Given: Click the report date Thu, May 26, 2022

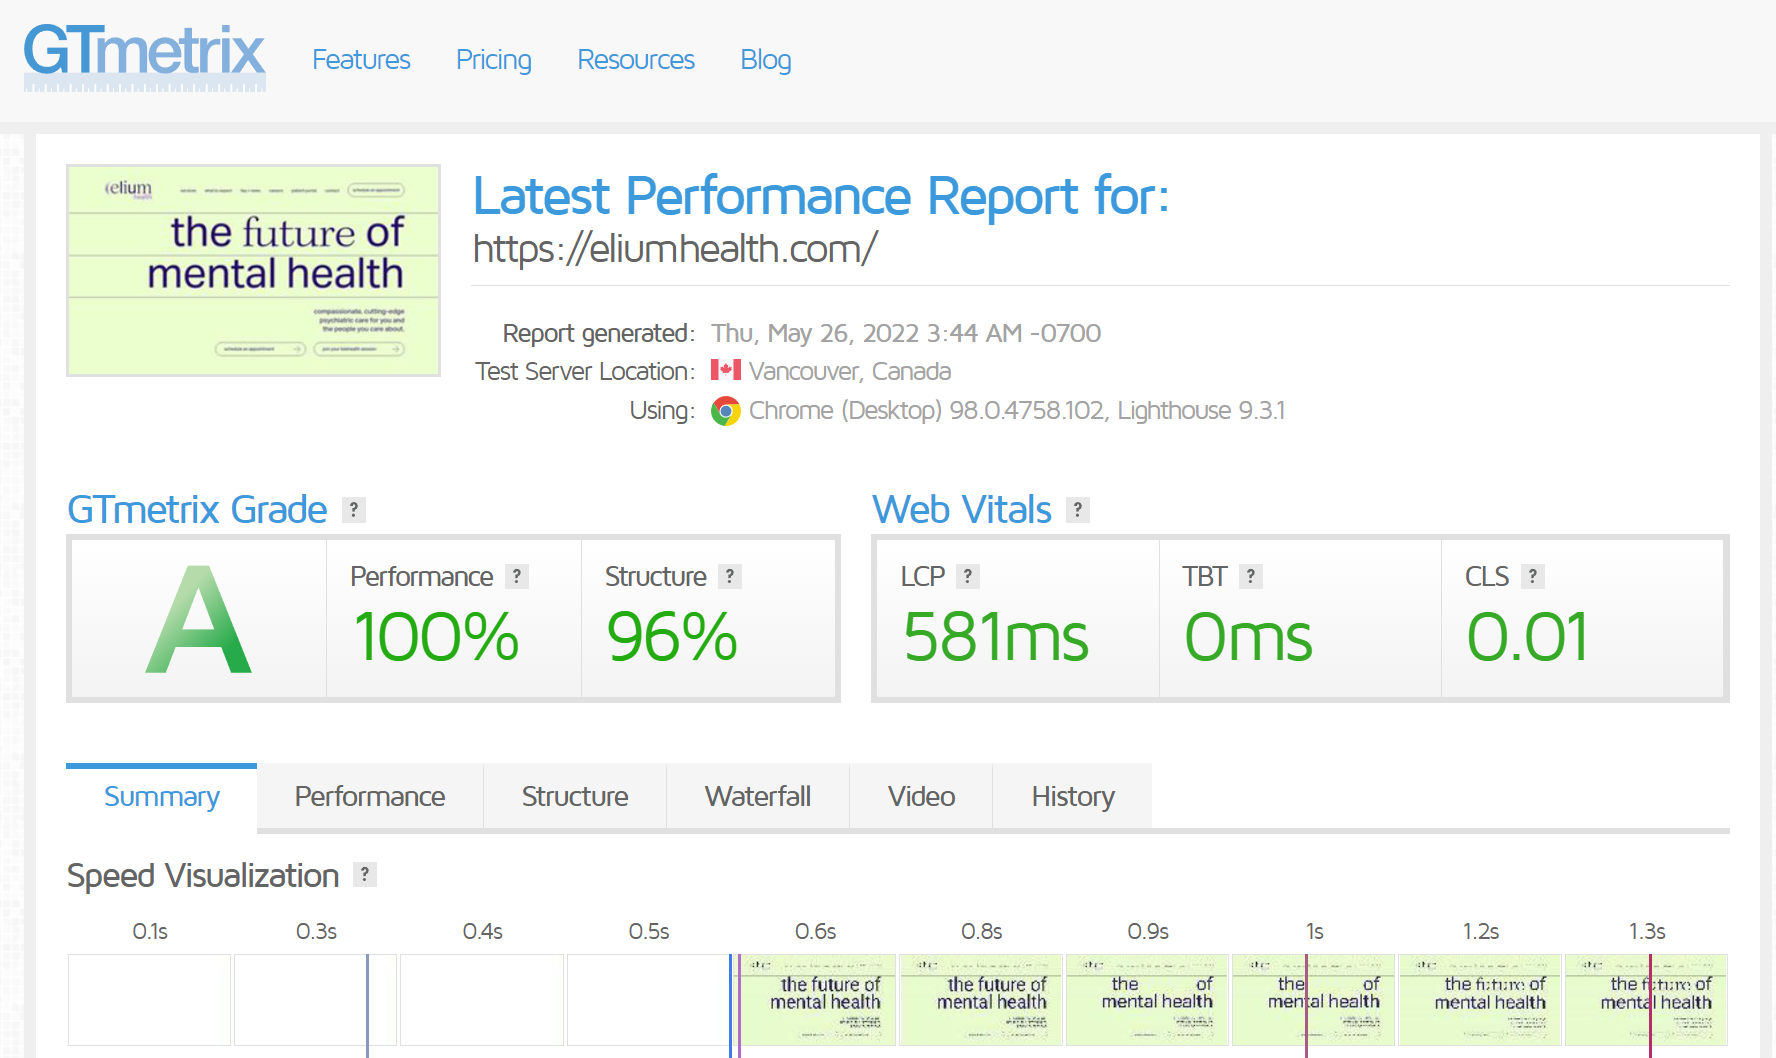Looking at the screenshot, I should tap(906, 333).
